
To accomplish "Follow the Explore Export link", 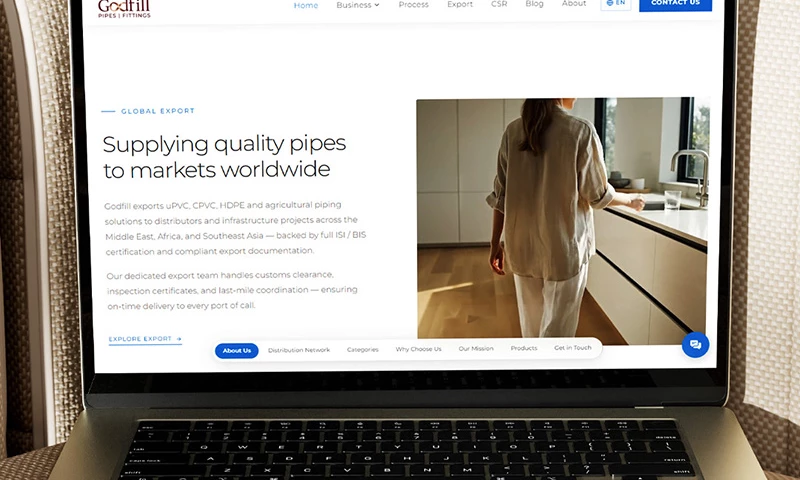I will 145,339.
